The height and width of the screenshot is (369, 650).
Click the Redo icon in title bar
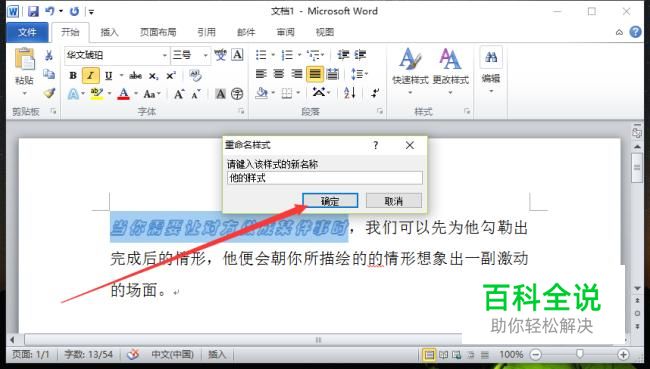(75, 11)
